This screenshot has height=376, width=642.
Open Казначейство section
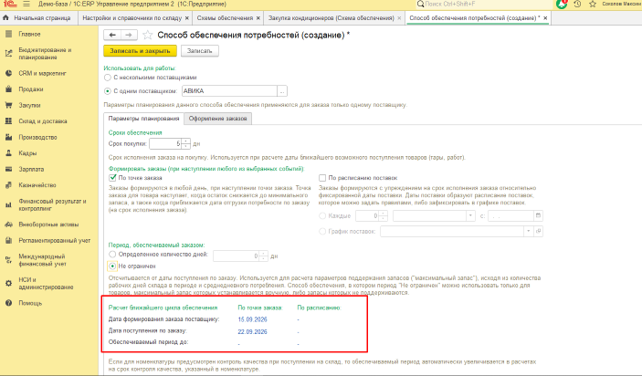click(37, 185)
